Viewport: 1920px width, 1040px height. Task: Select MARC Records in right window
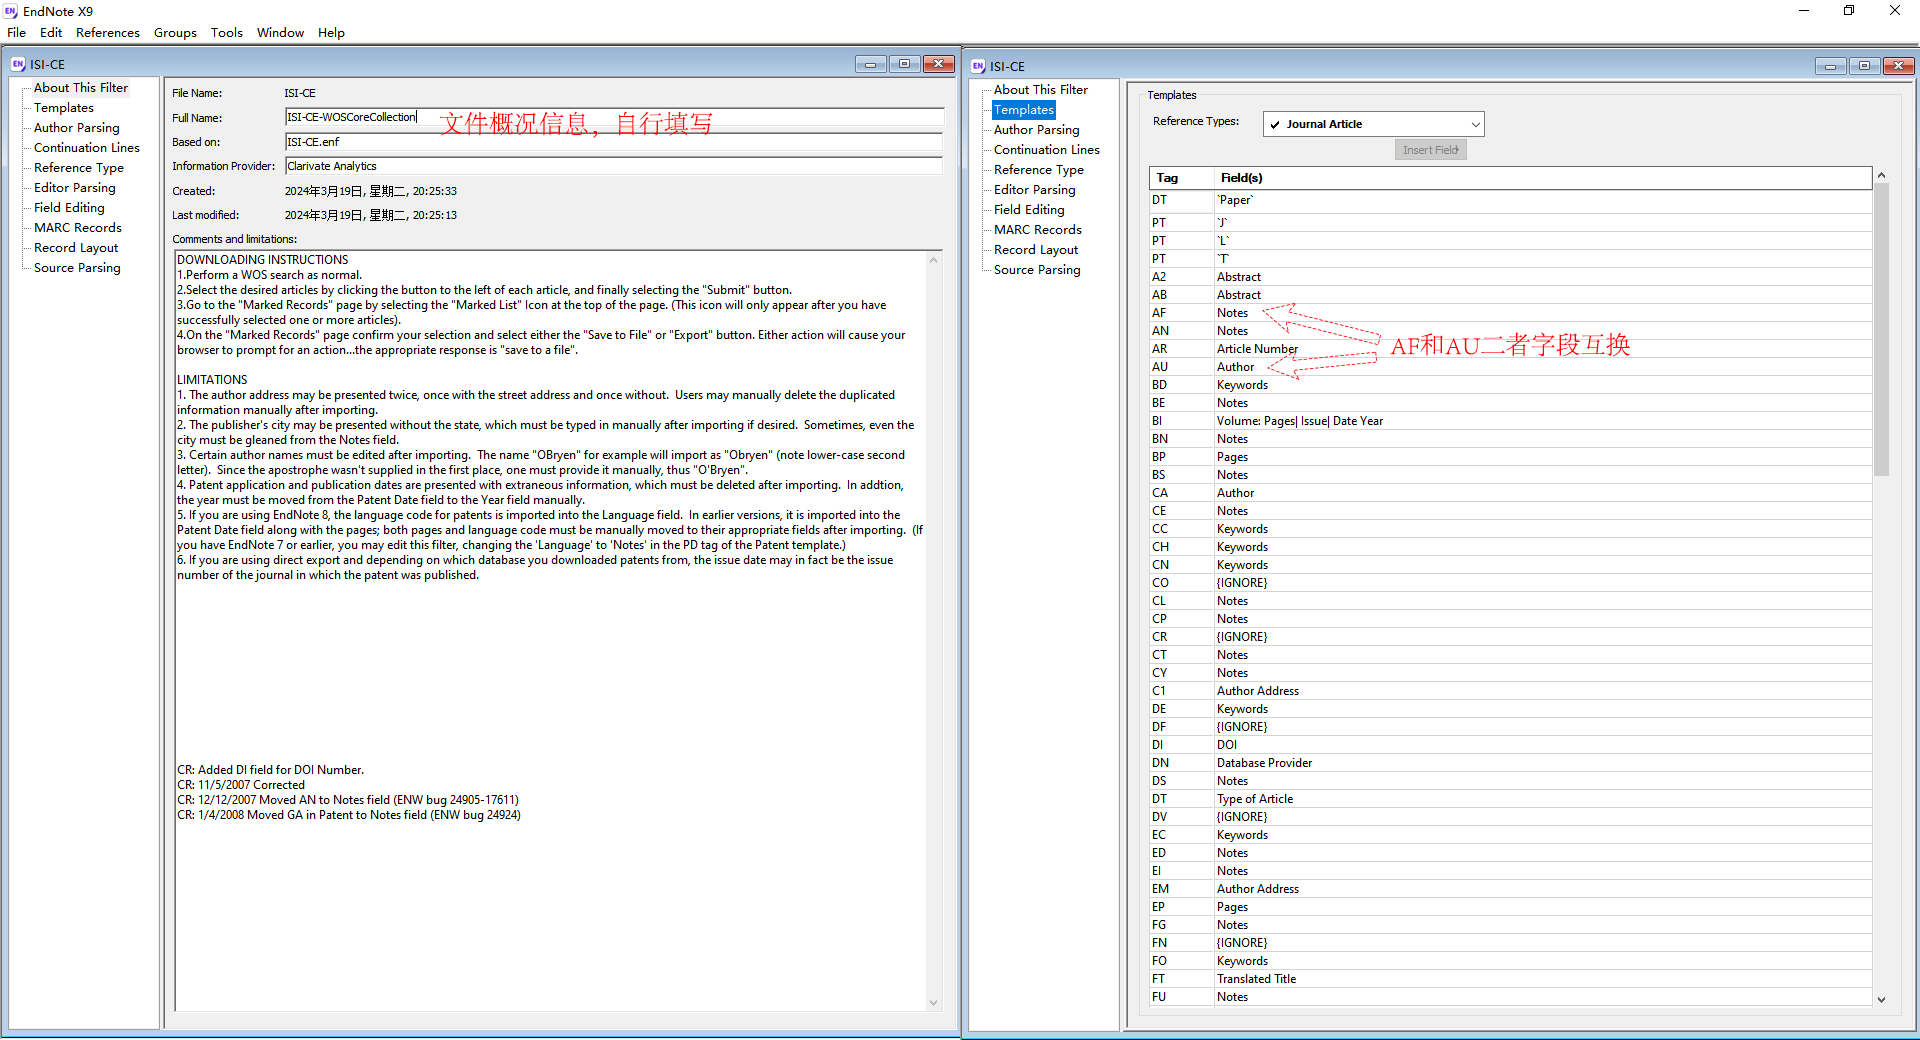pos(1038,230)
